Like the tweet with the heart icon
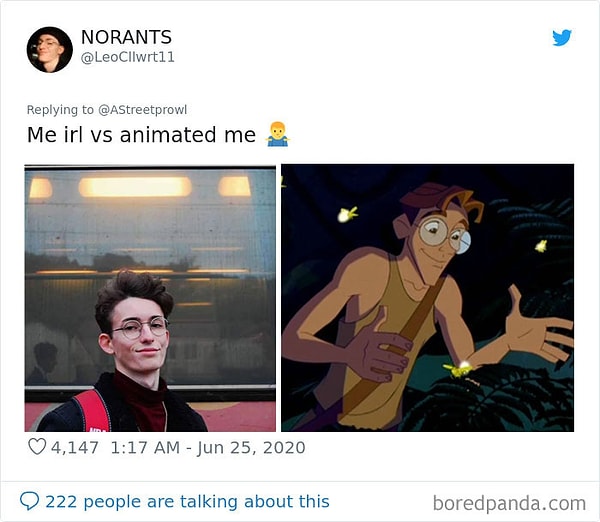 37,447
